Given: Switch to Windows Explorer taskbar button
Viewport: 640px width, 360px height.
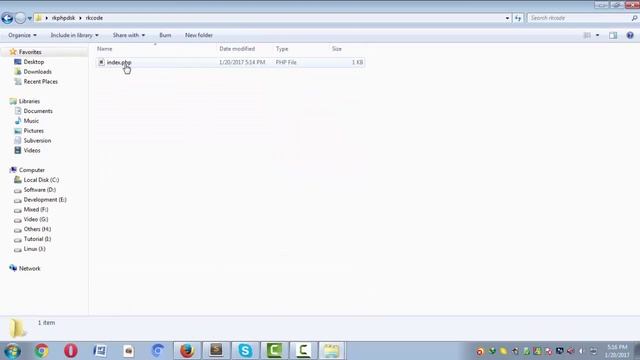Looking at the screenshot, I should coord(331,351).
